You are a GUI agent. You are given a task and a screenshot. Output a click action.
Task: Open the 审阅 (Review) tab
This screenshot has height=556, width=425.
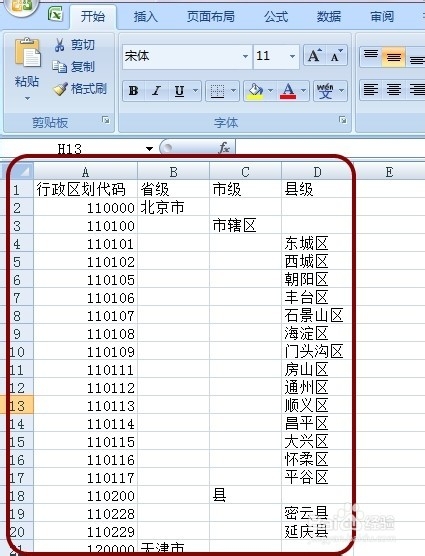(382, 17)
